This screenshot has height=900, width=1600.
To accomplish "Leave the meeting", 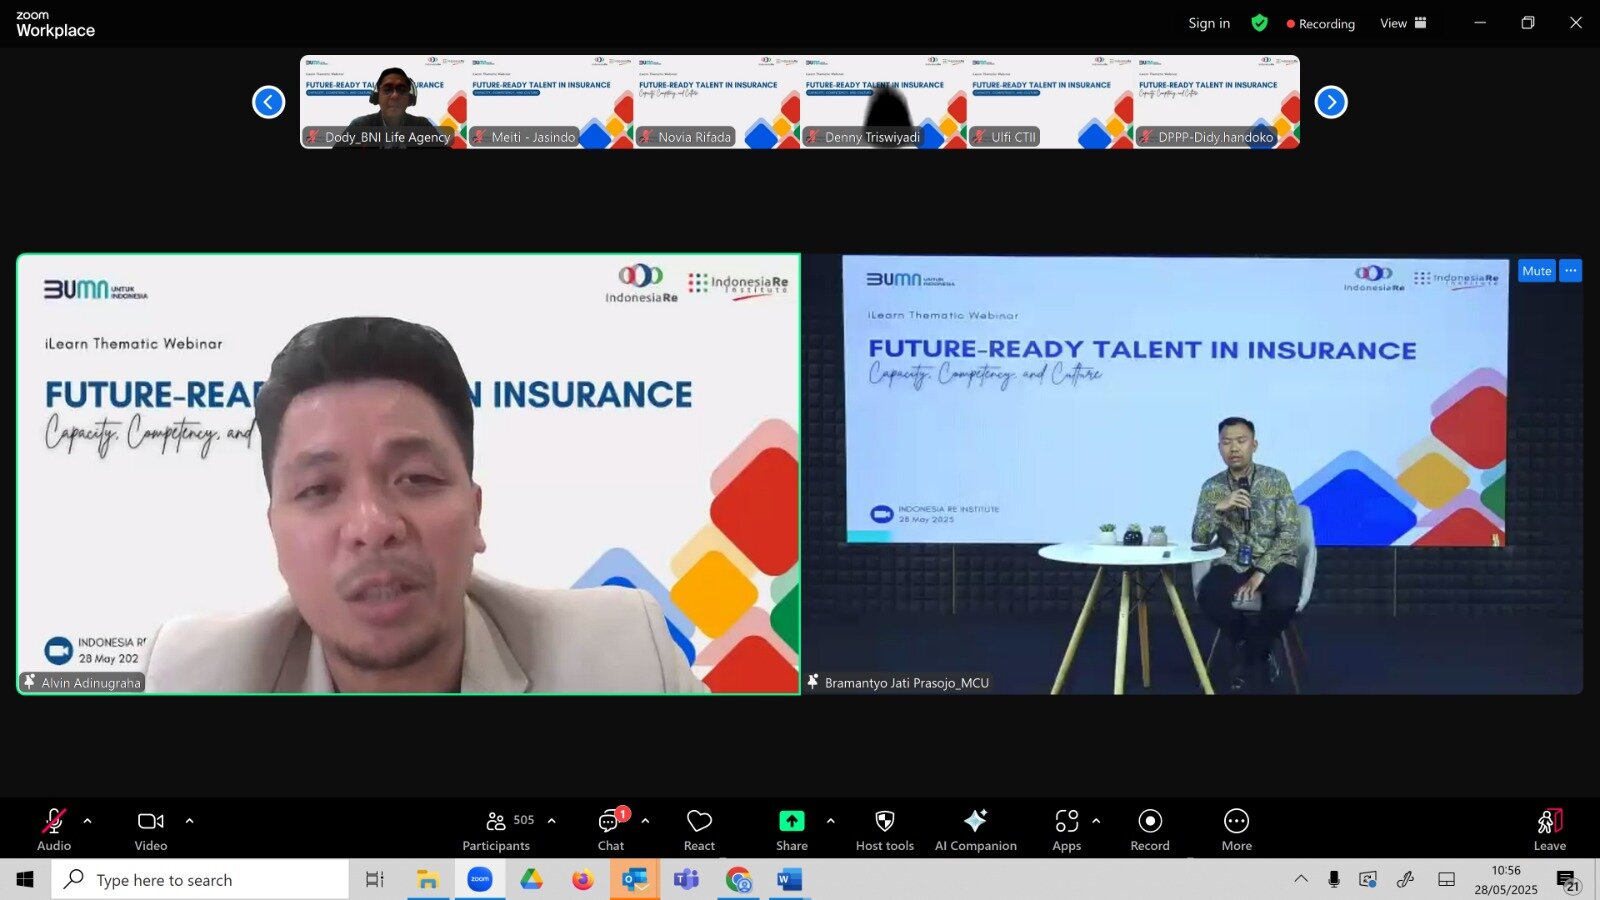I will coord(1550,830).
